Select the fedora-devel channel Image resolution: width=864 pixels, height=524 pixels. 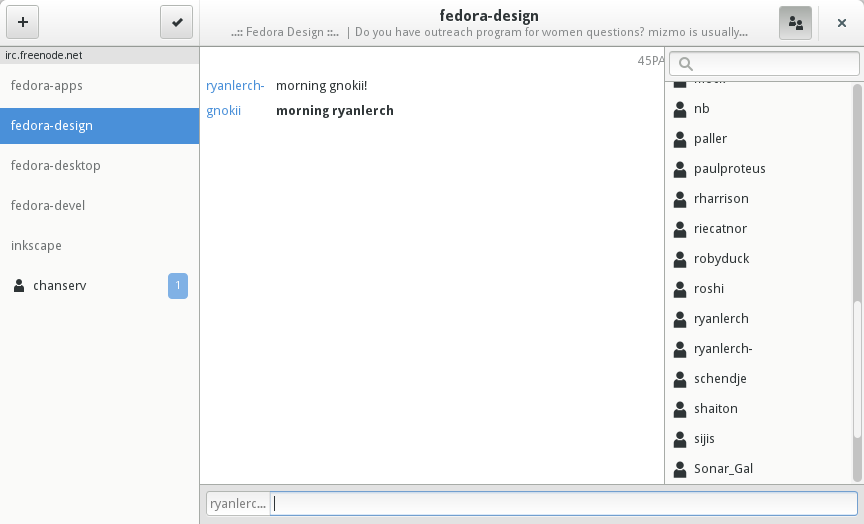coord(48,206)
